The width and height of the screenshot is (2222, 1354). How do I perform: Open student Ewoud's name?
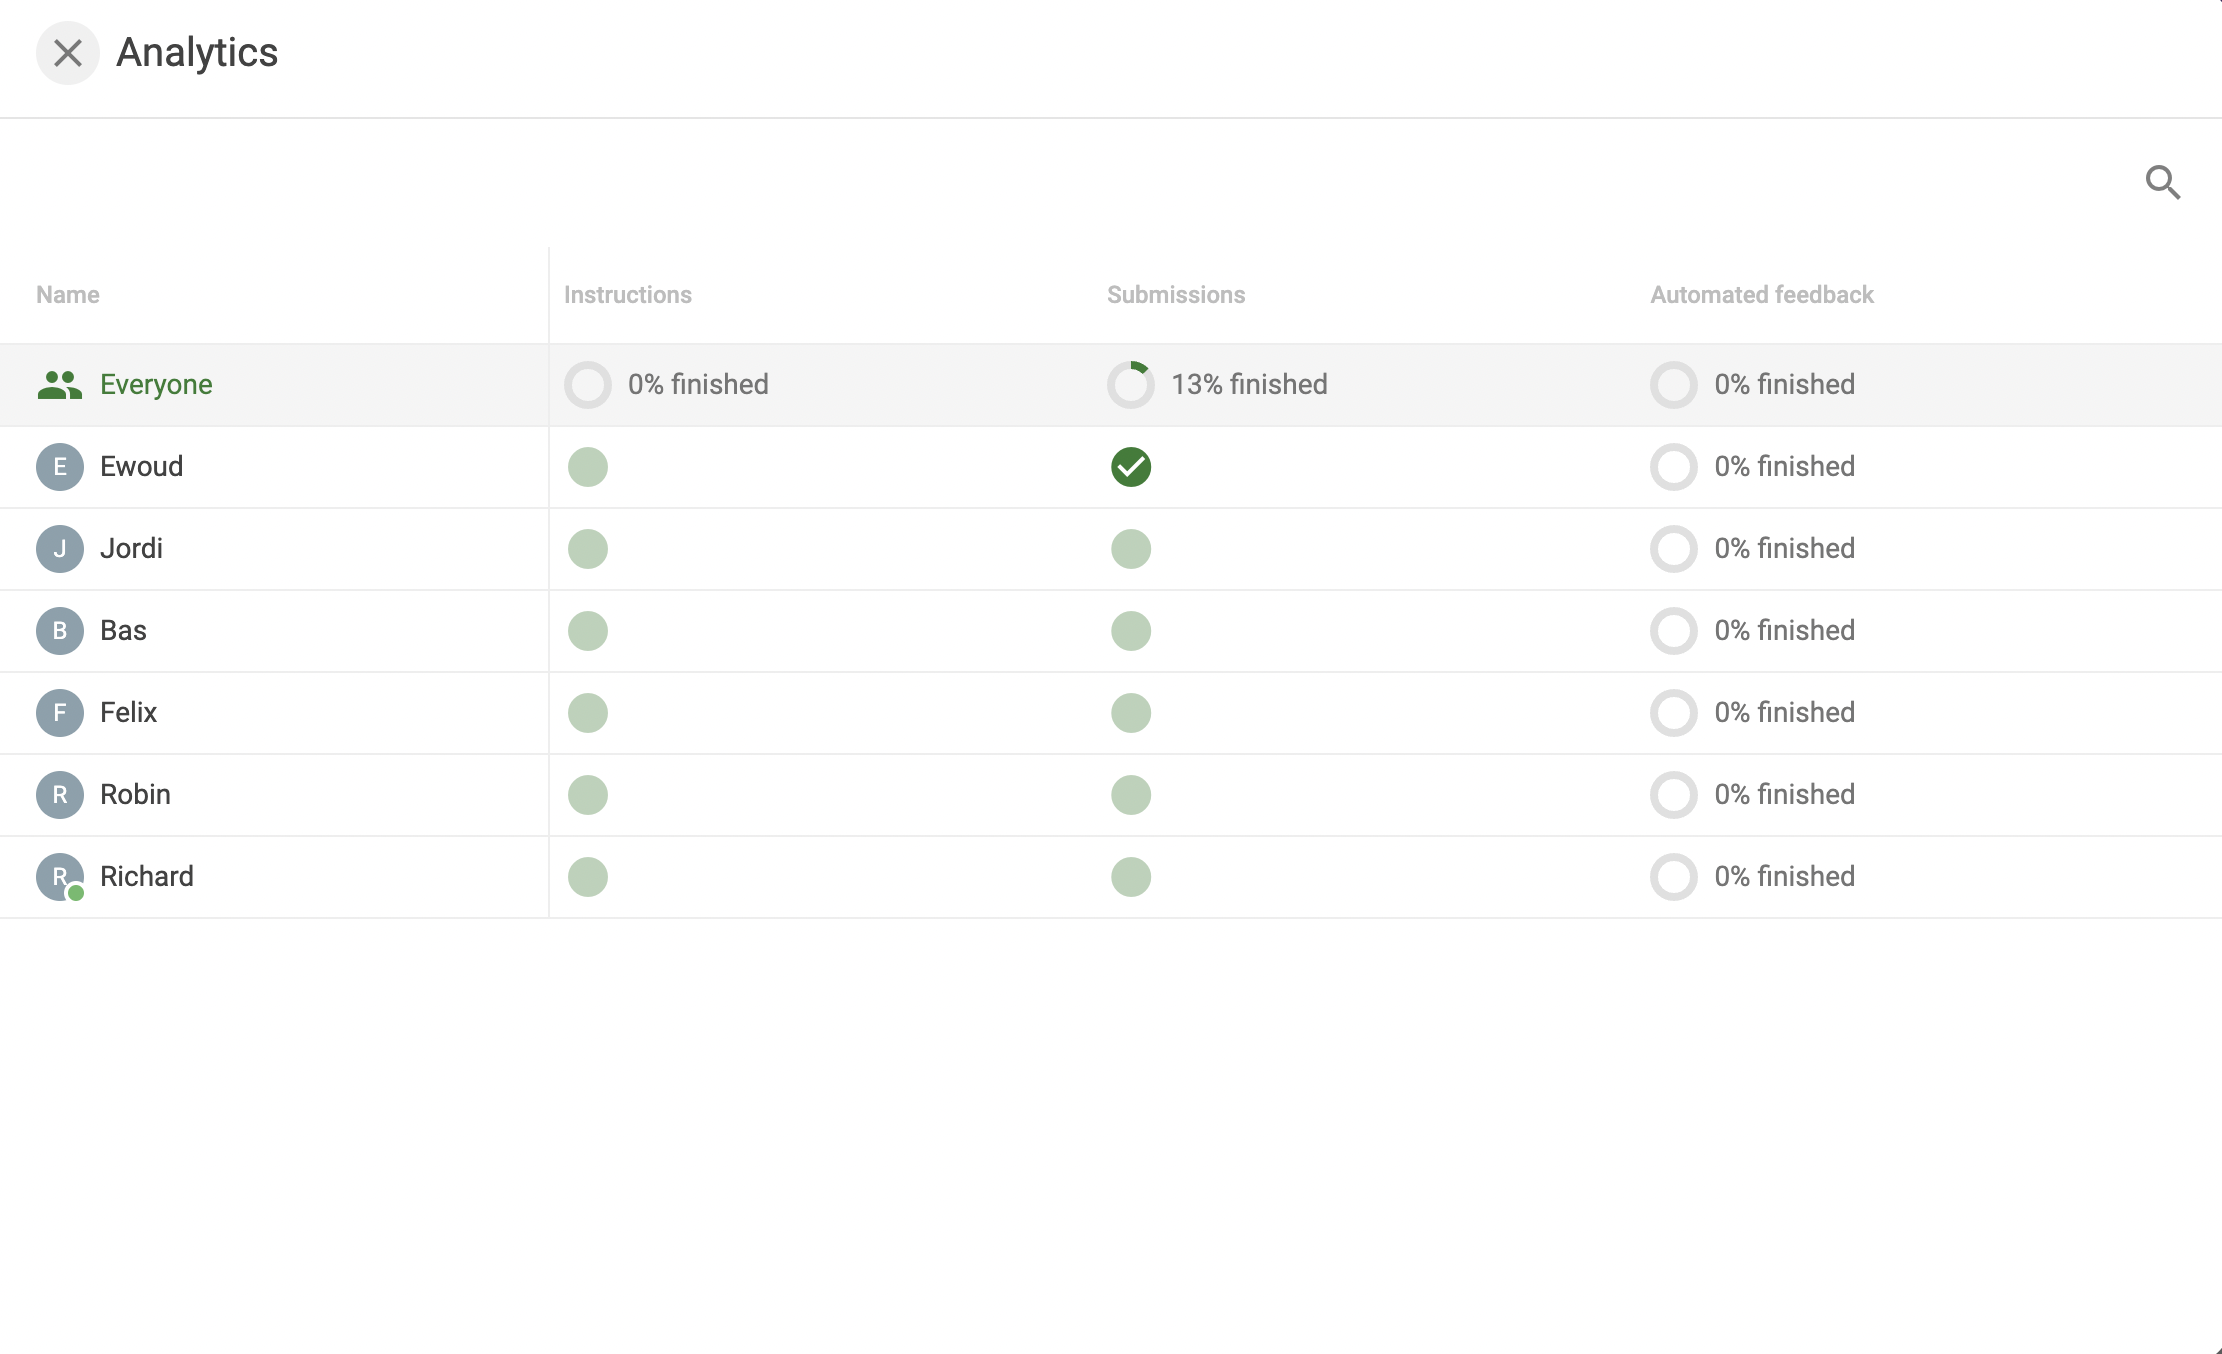[x=142, y=467]
